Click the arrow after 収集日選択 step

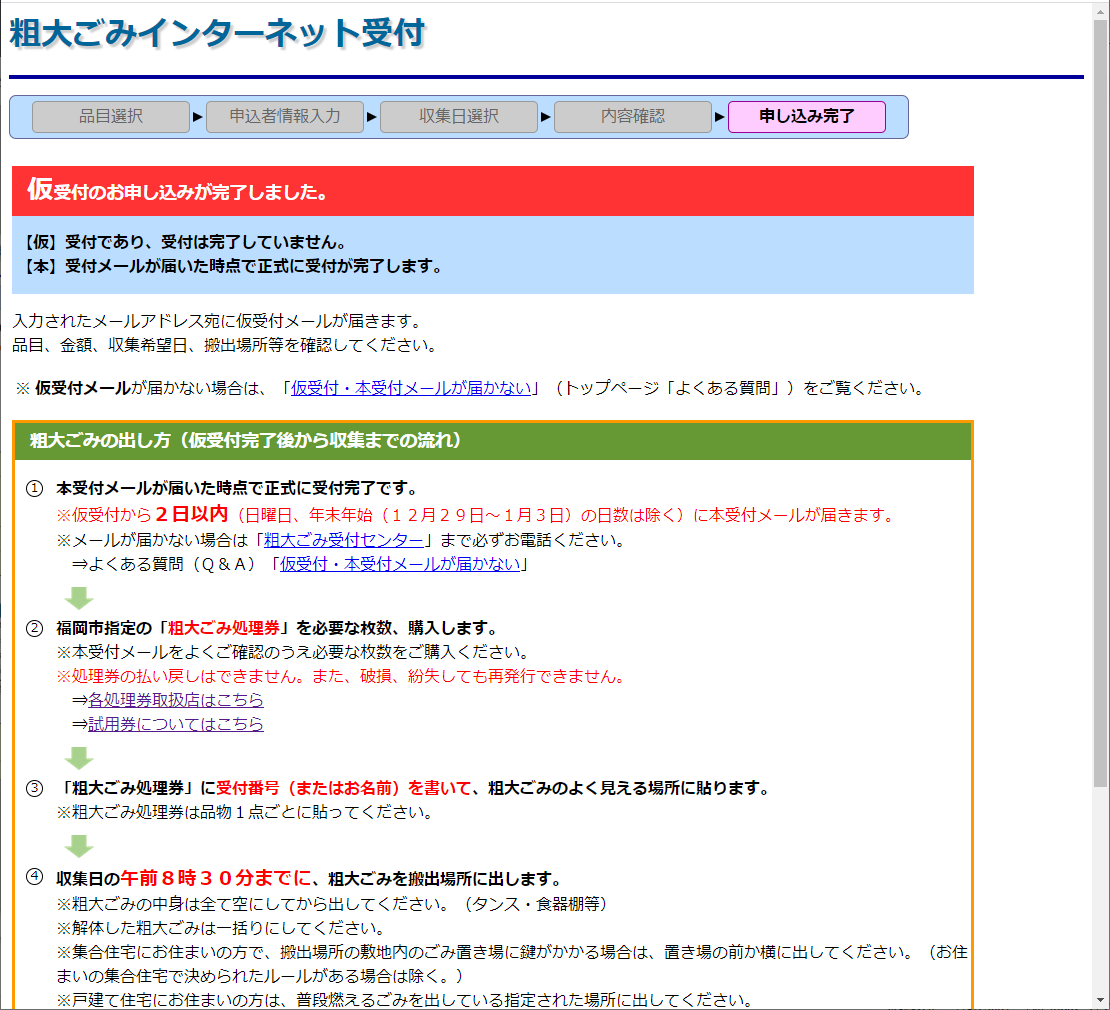pos(544,116)
